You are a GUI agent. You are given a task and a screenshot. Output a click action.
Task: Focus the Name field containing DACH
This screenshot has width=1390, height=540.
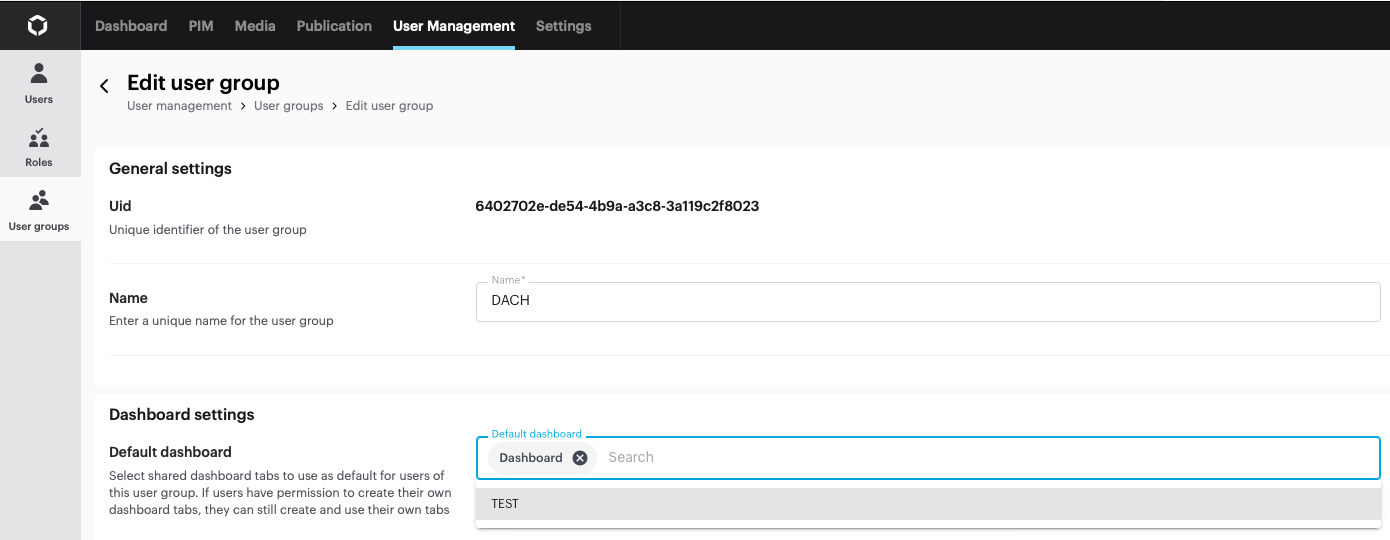tap(928, 301)
